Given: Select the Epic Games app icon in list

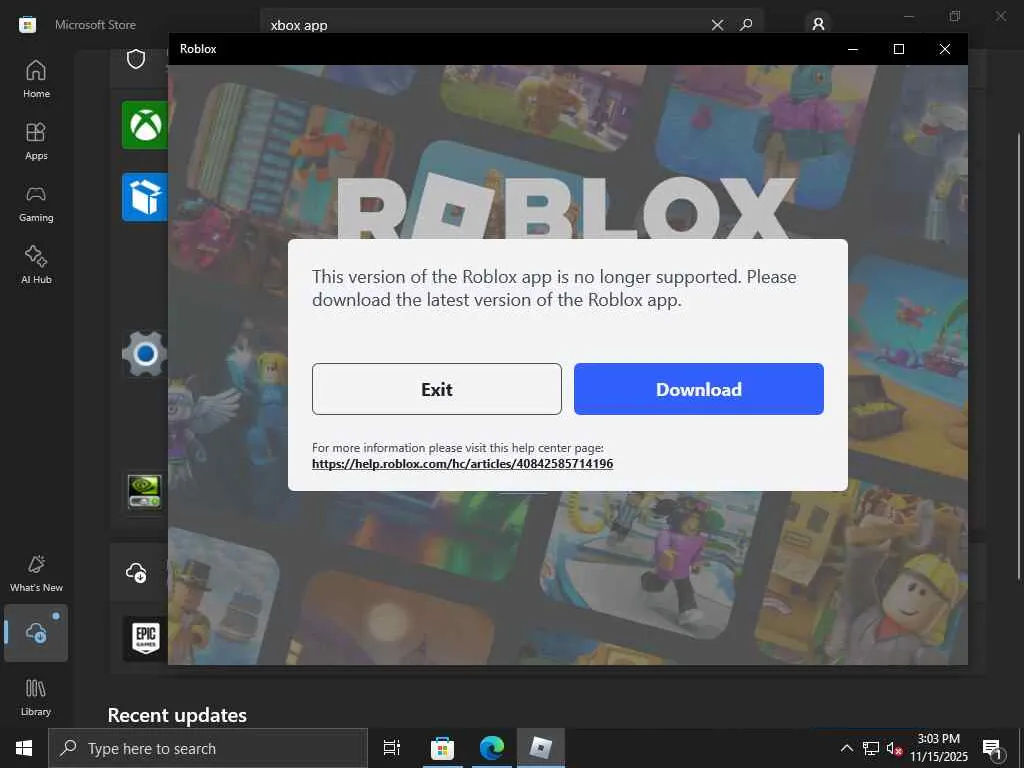Looking at the screenshot, I should click(x=145, y=638).
